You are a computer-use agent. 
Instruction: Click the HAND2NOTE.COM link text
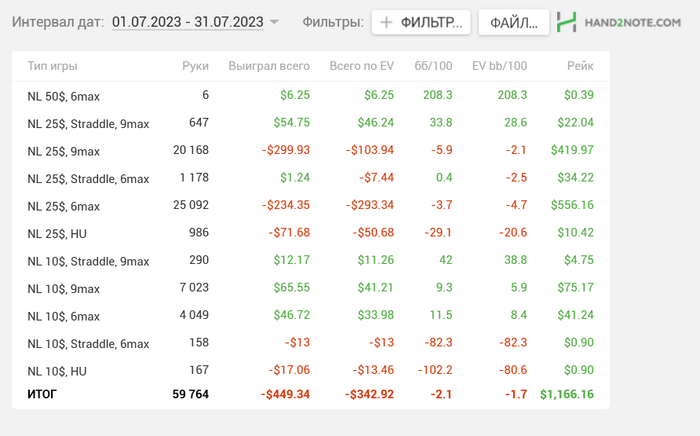[x=634, y=22]
